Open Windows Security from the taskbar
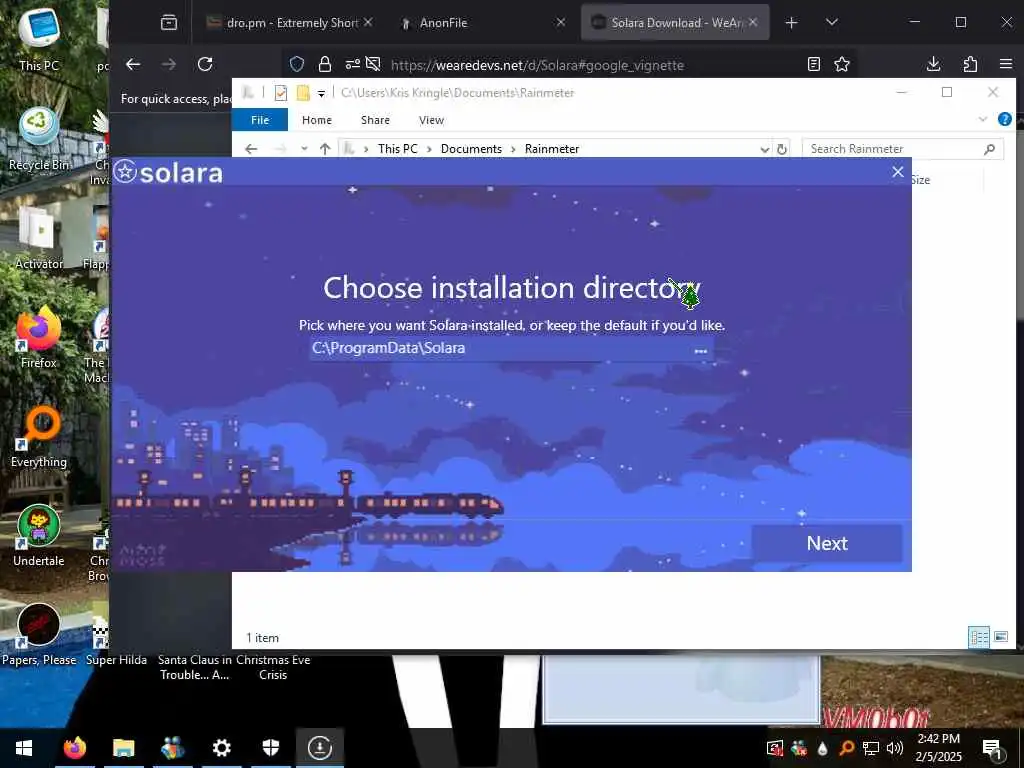The width and height of the screenshot is (1024, 768). 271,748
